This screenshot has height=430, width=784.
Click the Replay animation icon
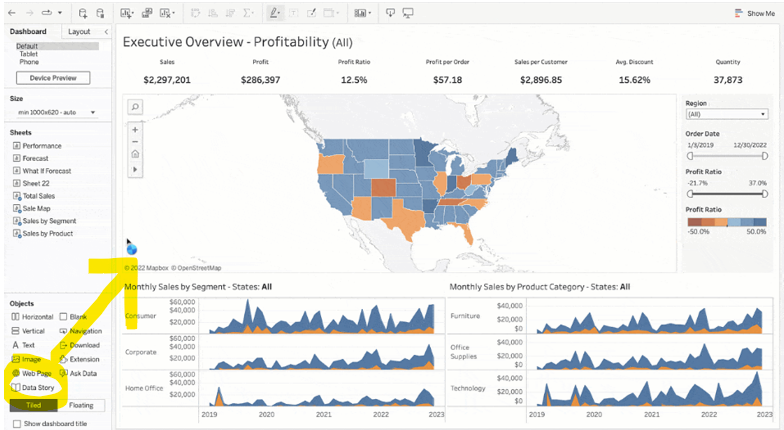47,12
